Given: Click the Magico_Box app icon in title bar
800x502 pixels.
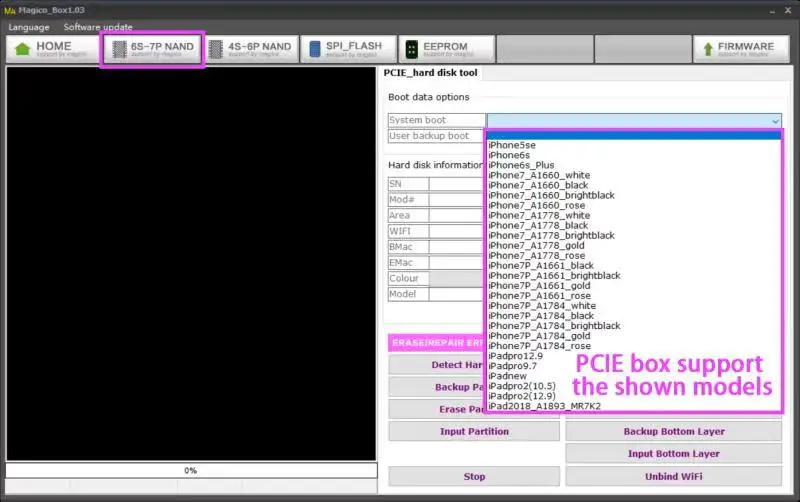Looking at the screenshot, I should (10, 10).
